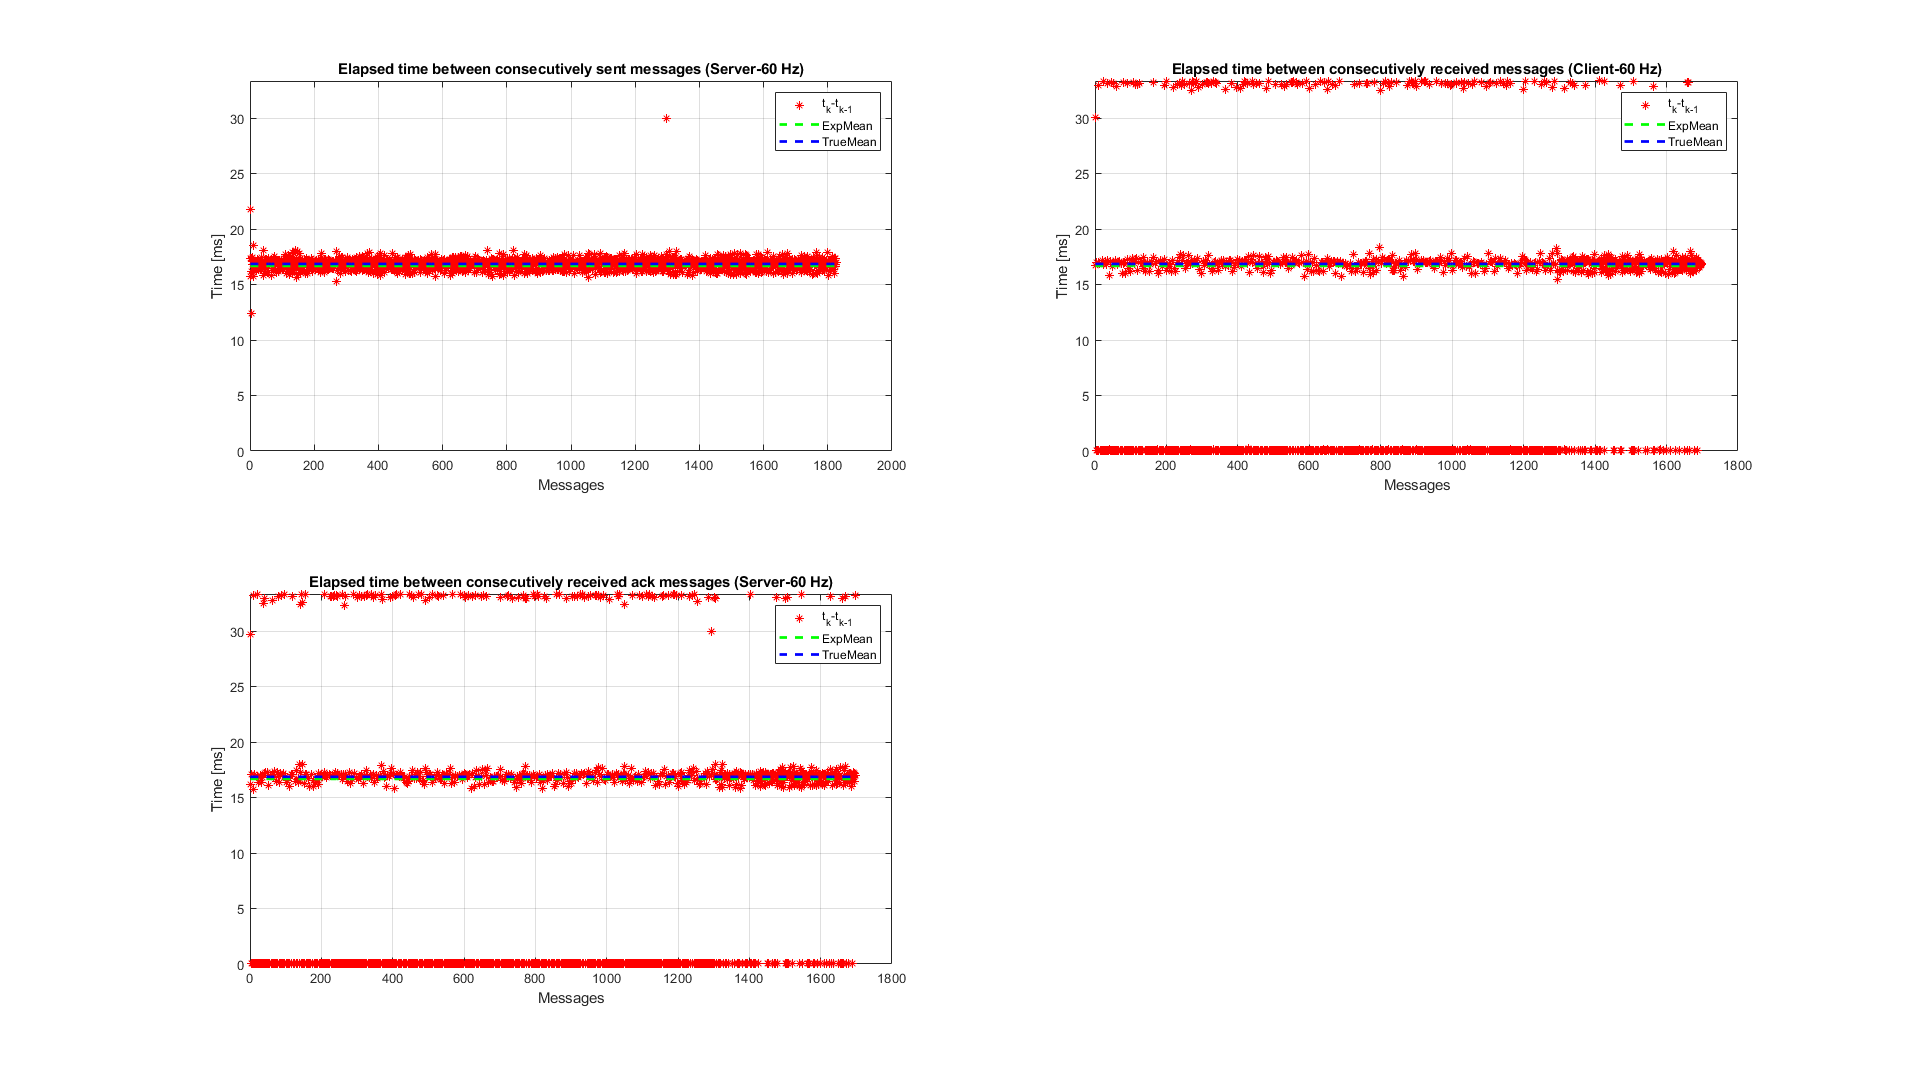The image size is (1920, 1083).
Task: Click 'Messages' x-axis label under Server-sent plot
Action: pyautogui.click(x=570, y=485)
